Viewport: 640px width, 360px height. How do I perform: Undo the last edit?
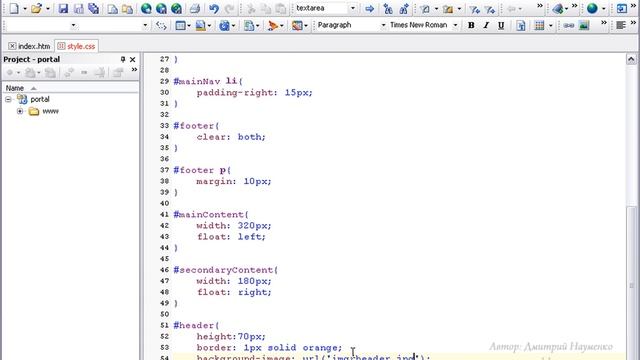coord(213,8)
